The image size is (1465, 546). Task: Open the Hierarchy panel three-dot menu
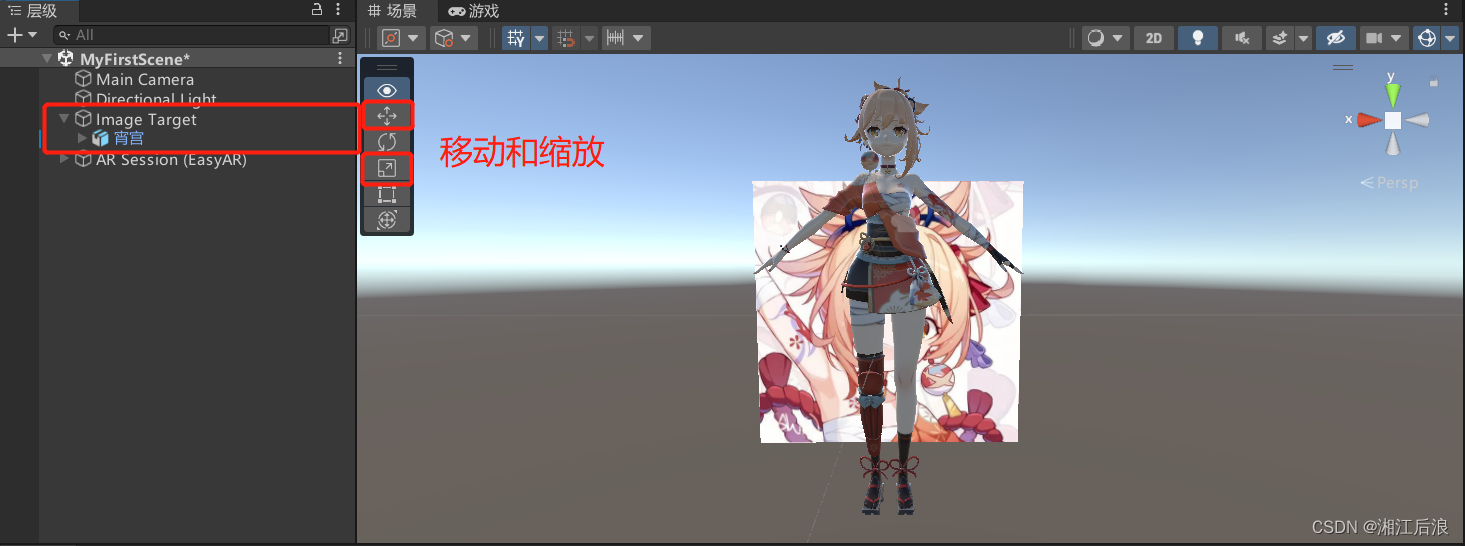click(x=340, y=10)
